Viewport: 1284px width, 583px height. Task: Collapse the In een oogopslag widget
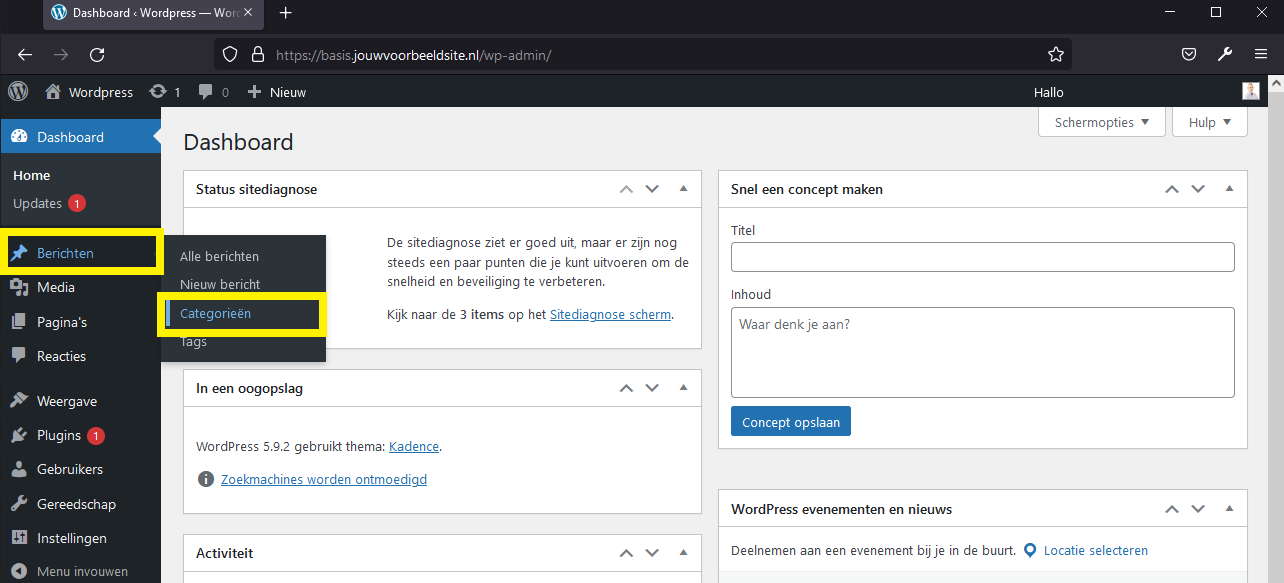coord(683,388)
